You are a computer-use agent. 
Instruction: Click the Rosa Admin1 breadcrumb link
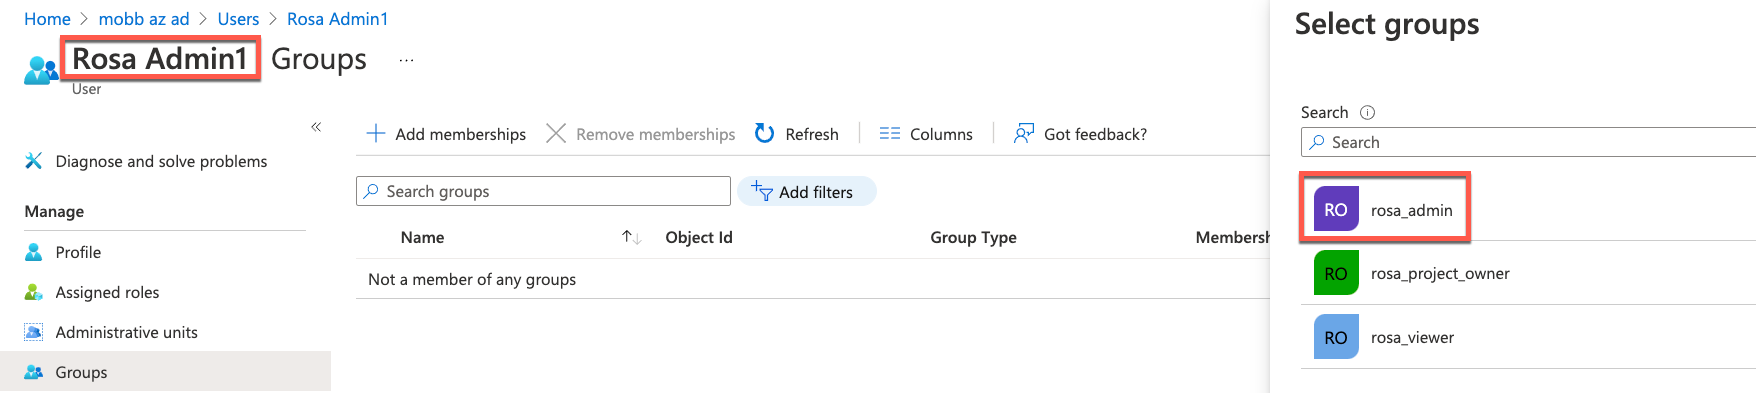(337, 19)
